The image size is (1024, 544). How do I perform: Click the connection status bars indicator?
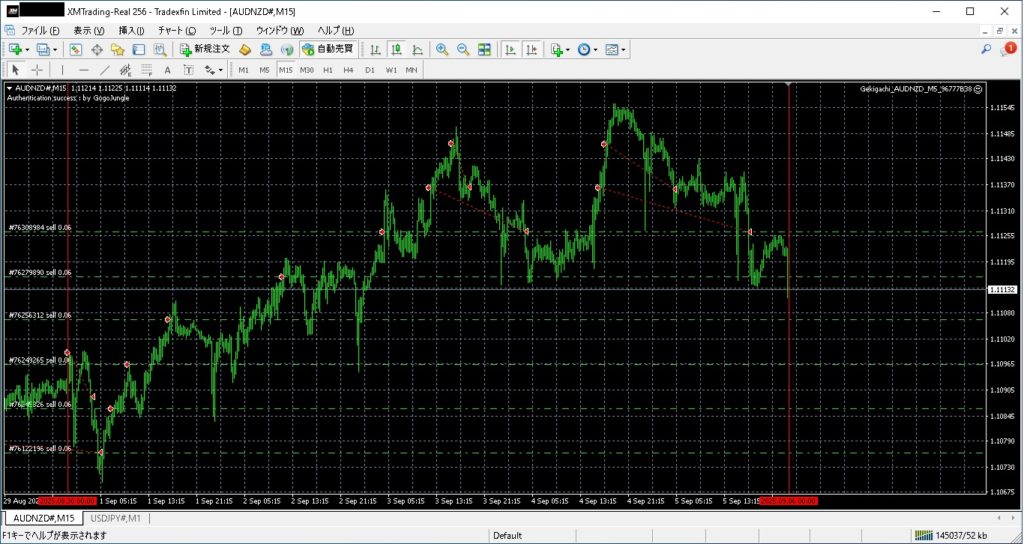922,536
